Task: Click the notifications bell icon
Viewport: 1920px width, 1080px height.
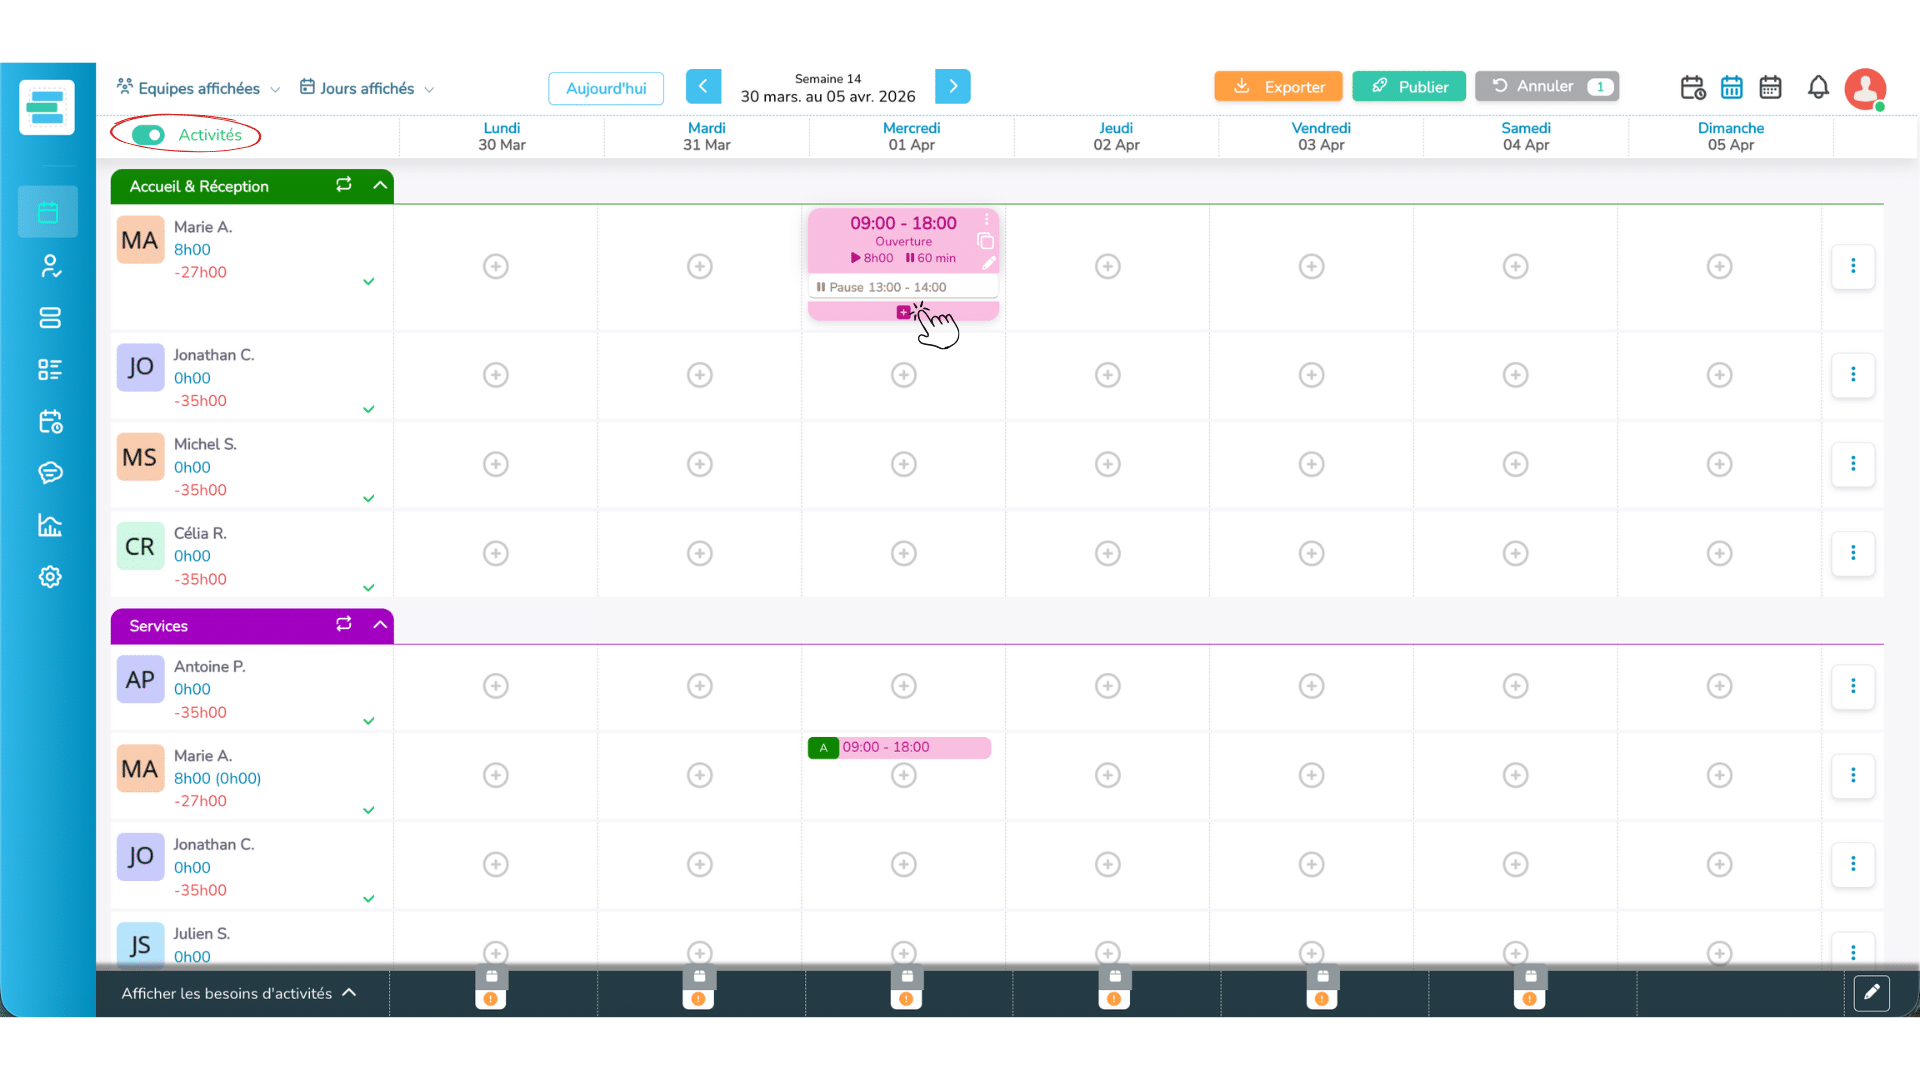Action: [x=1818, y=87]
